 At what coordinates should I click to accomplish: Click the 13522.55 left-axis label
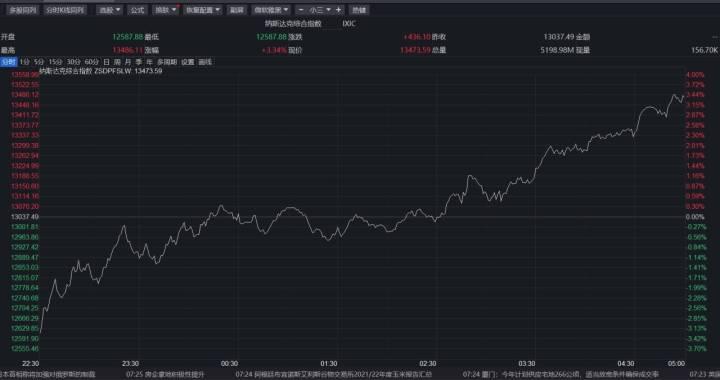point(25,85)
